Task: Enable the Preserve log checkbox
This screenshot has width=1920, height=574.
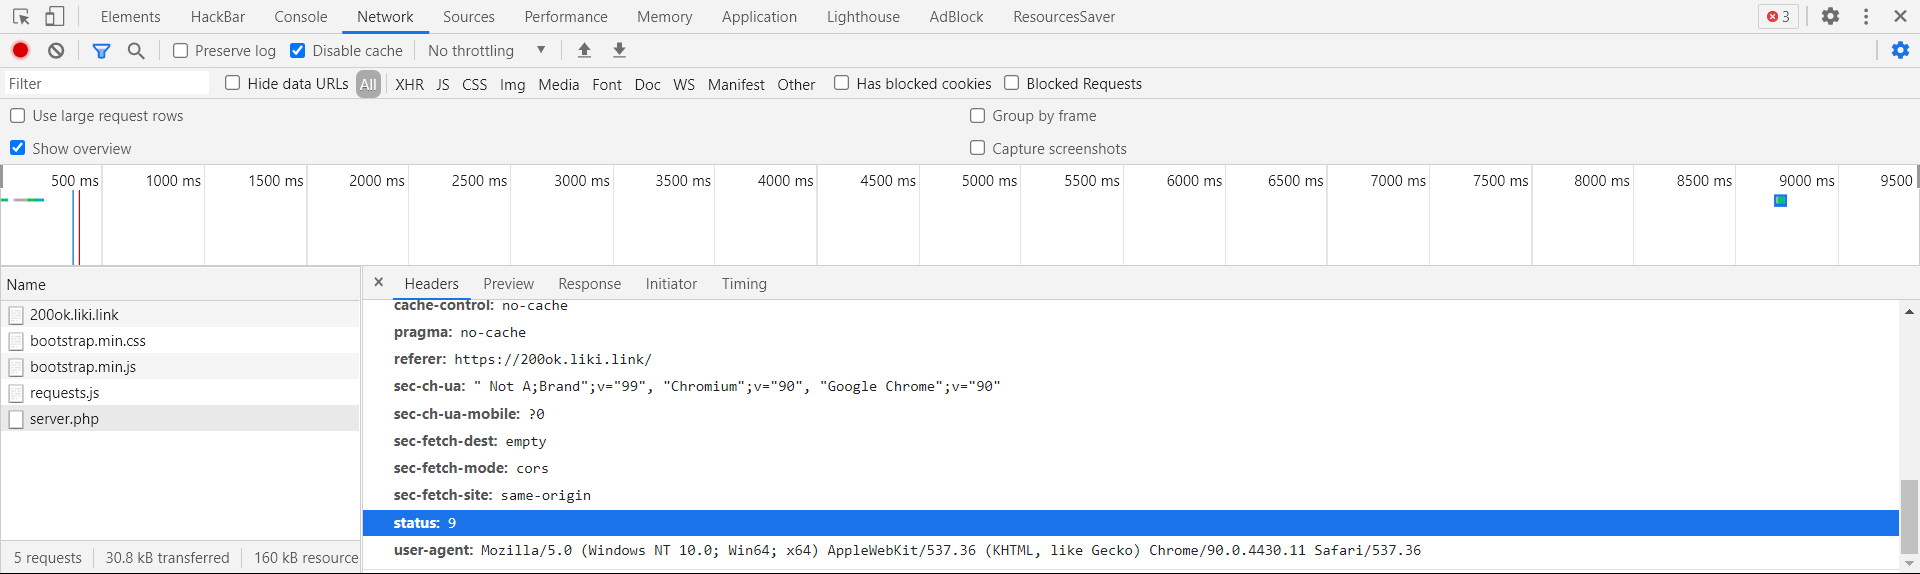Action: click(181, 51)
